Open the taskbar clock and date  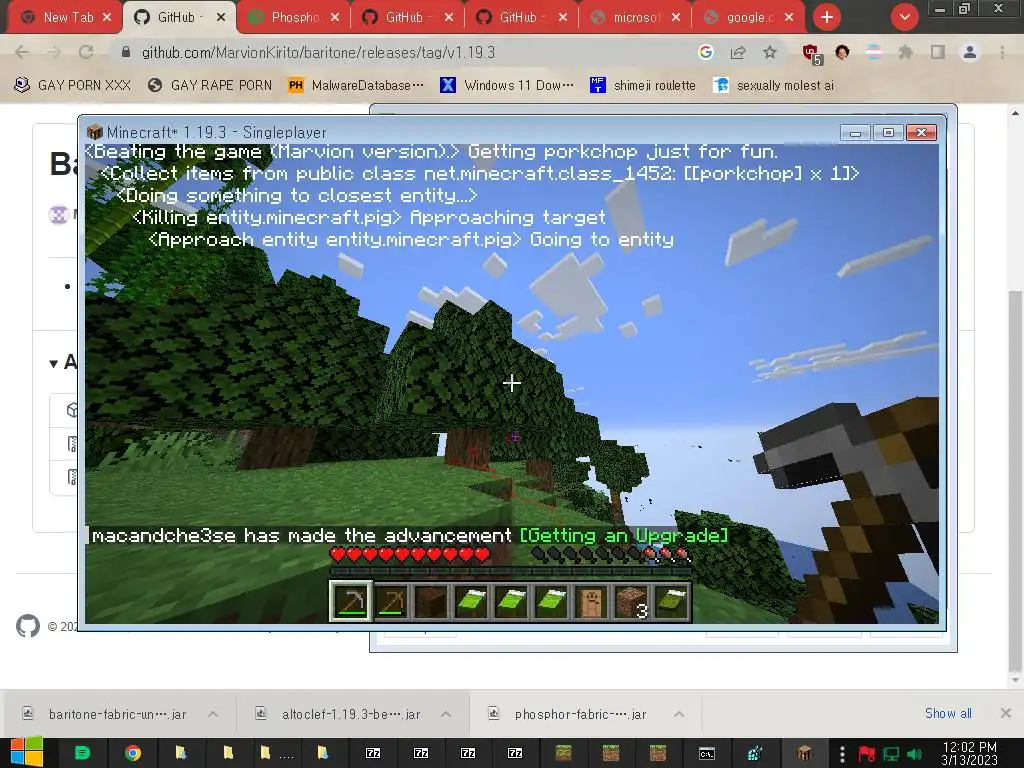(969, 753)
